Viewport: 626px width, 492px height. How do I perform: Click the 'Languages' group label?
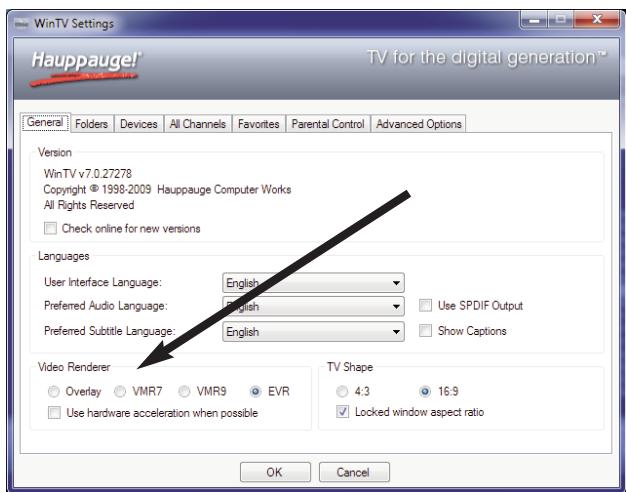pos(63,256)
